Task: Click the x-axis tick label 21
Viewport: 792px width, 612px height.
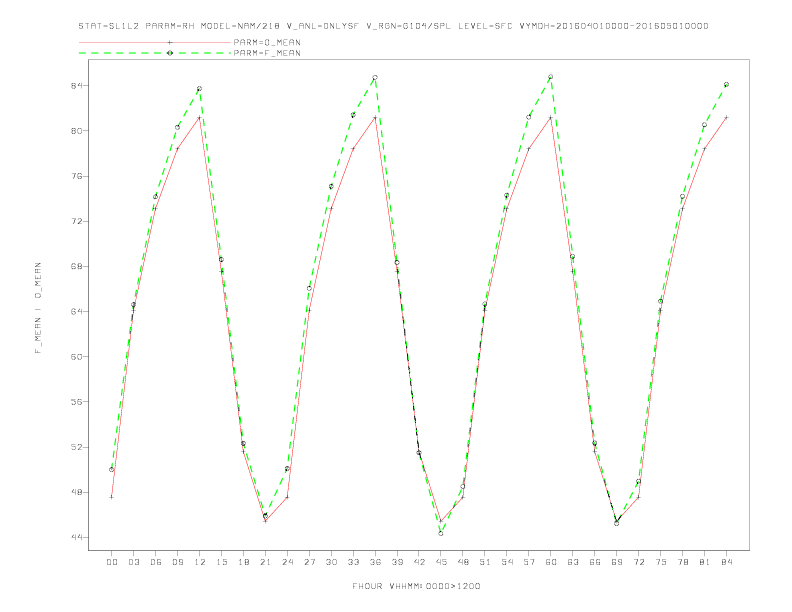Action: [x=265, y=562]
